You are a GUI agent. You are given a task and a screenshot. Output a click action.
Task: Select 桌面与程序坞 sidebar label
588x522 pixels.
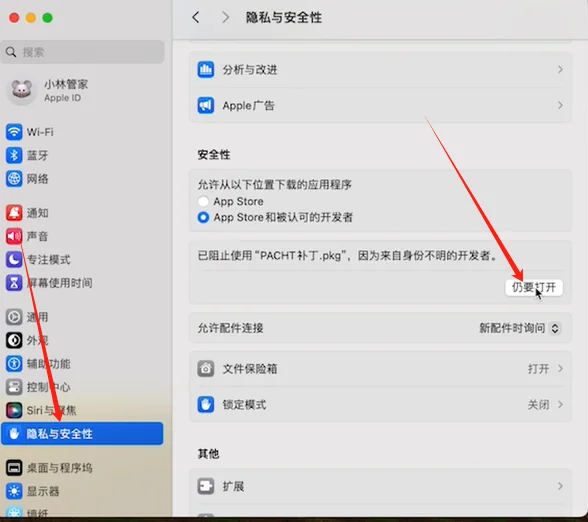pos(59,468)
